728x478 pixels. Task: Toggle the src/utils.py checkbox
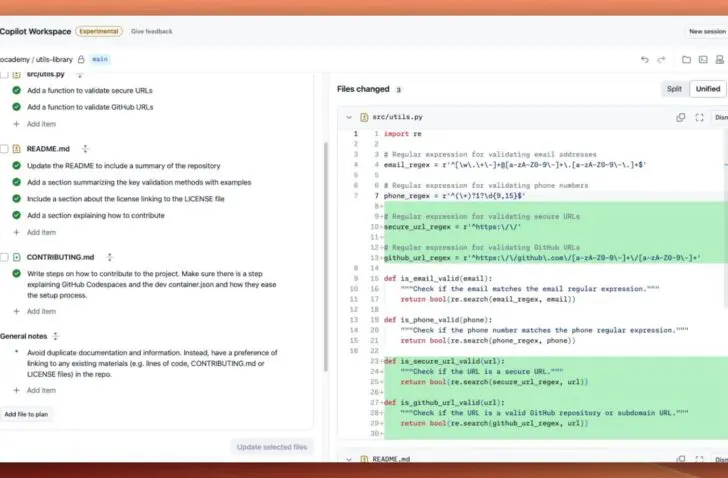click(4, 74)
